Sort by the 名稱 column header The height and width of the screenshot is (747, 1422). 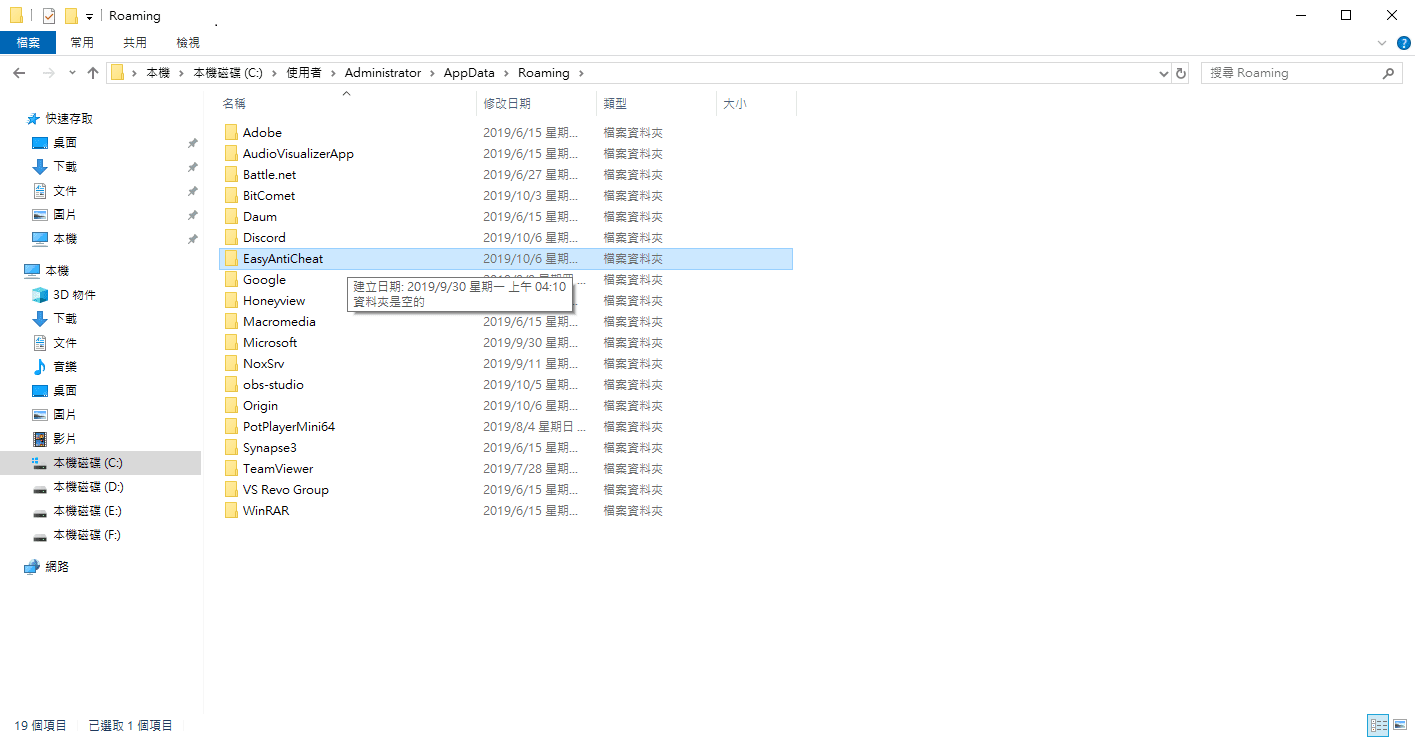point(234,104)
